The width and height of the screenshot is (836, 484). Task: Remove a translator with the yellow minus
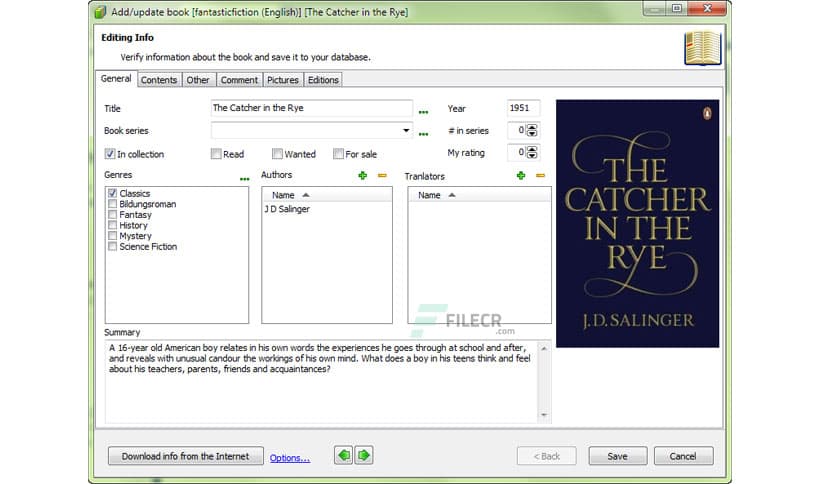coord(541,175)
